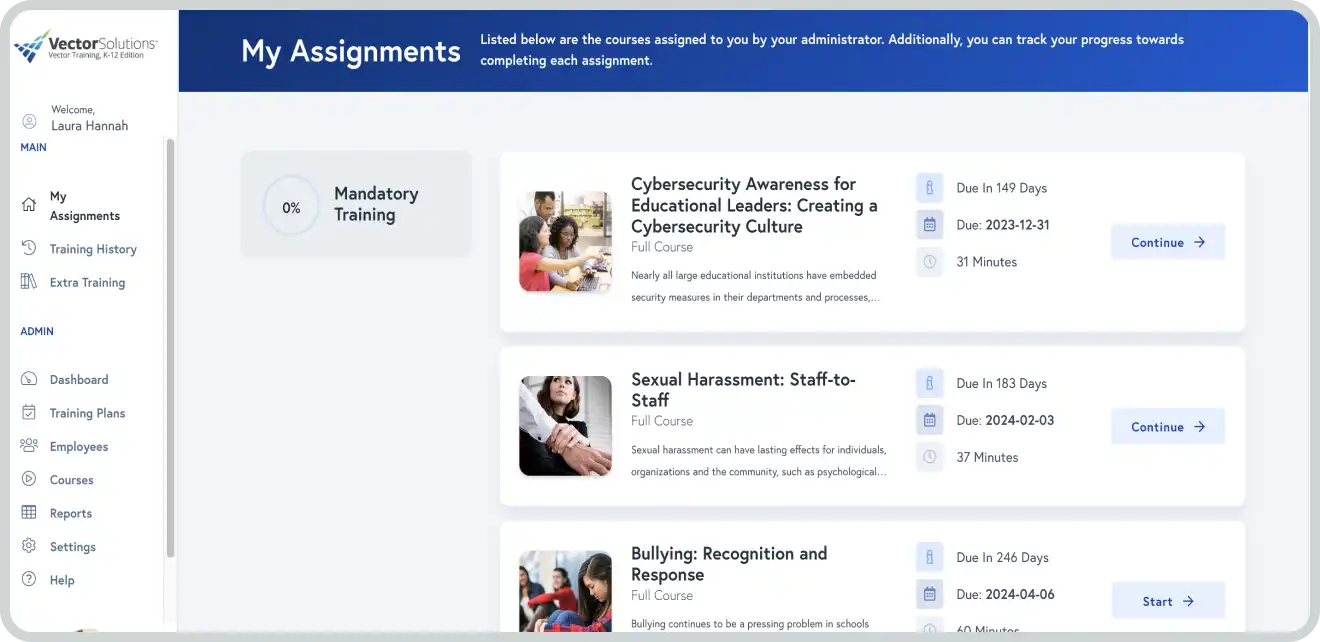Continue the Sexual Harassment Staff-to-Staff course
The image size is (1320, 642).
tap(1167, 427)
